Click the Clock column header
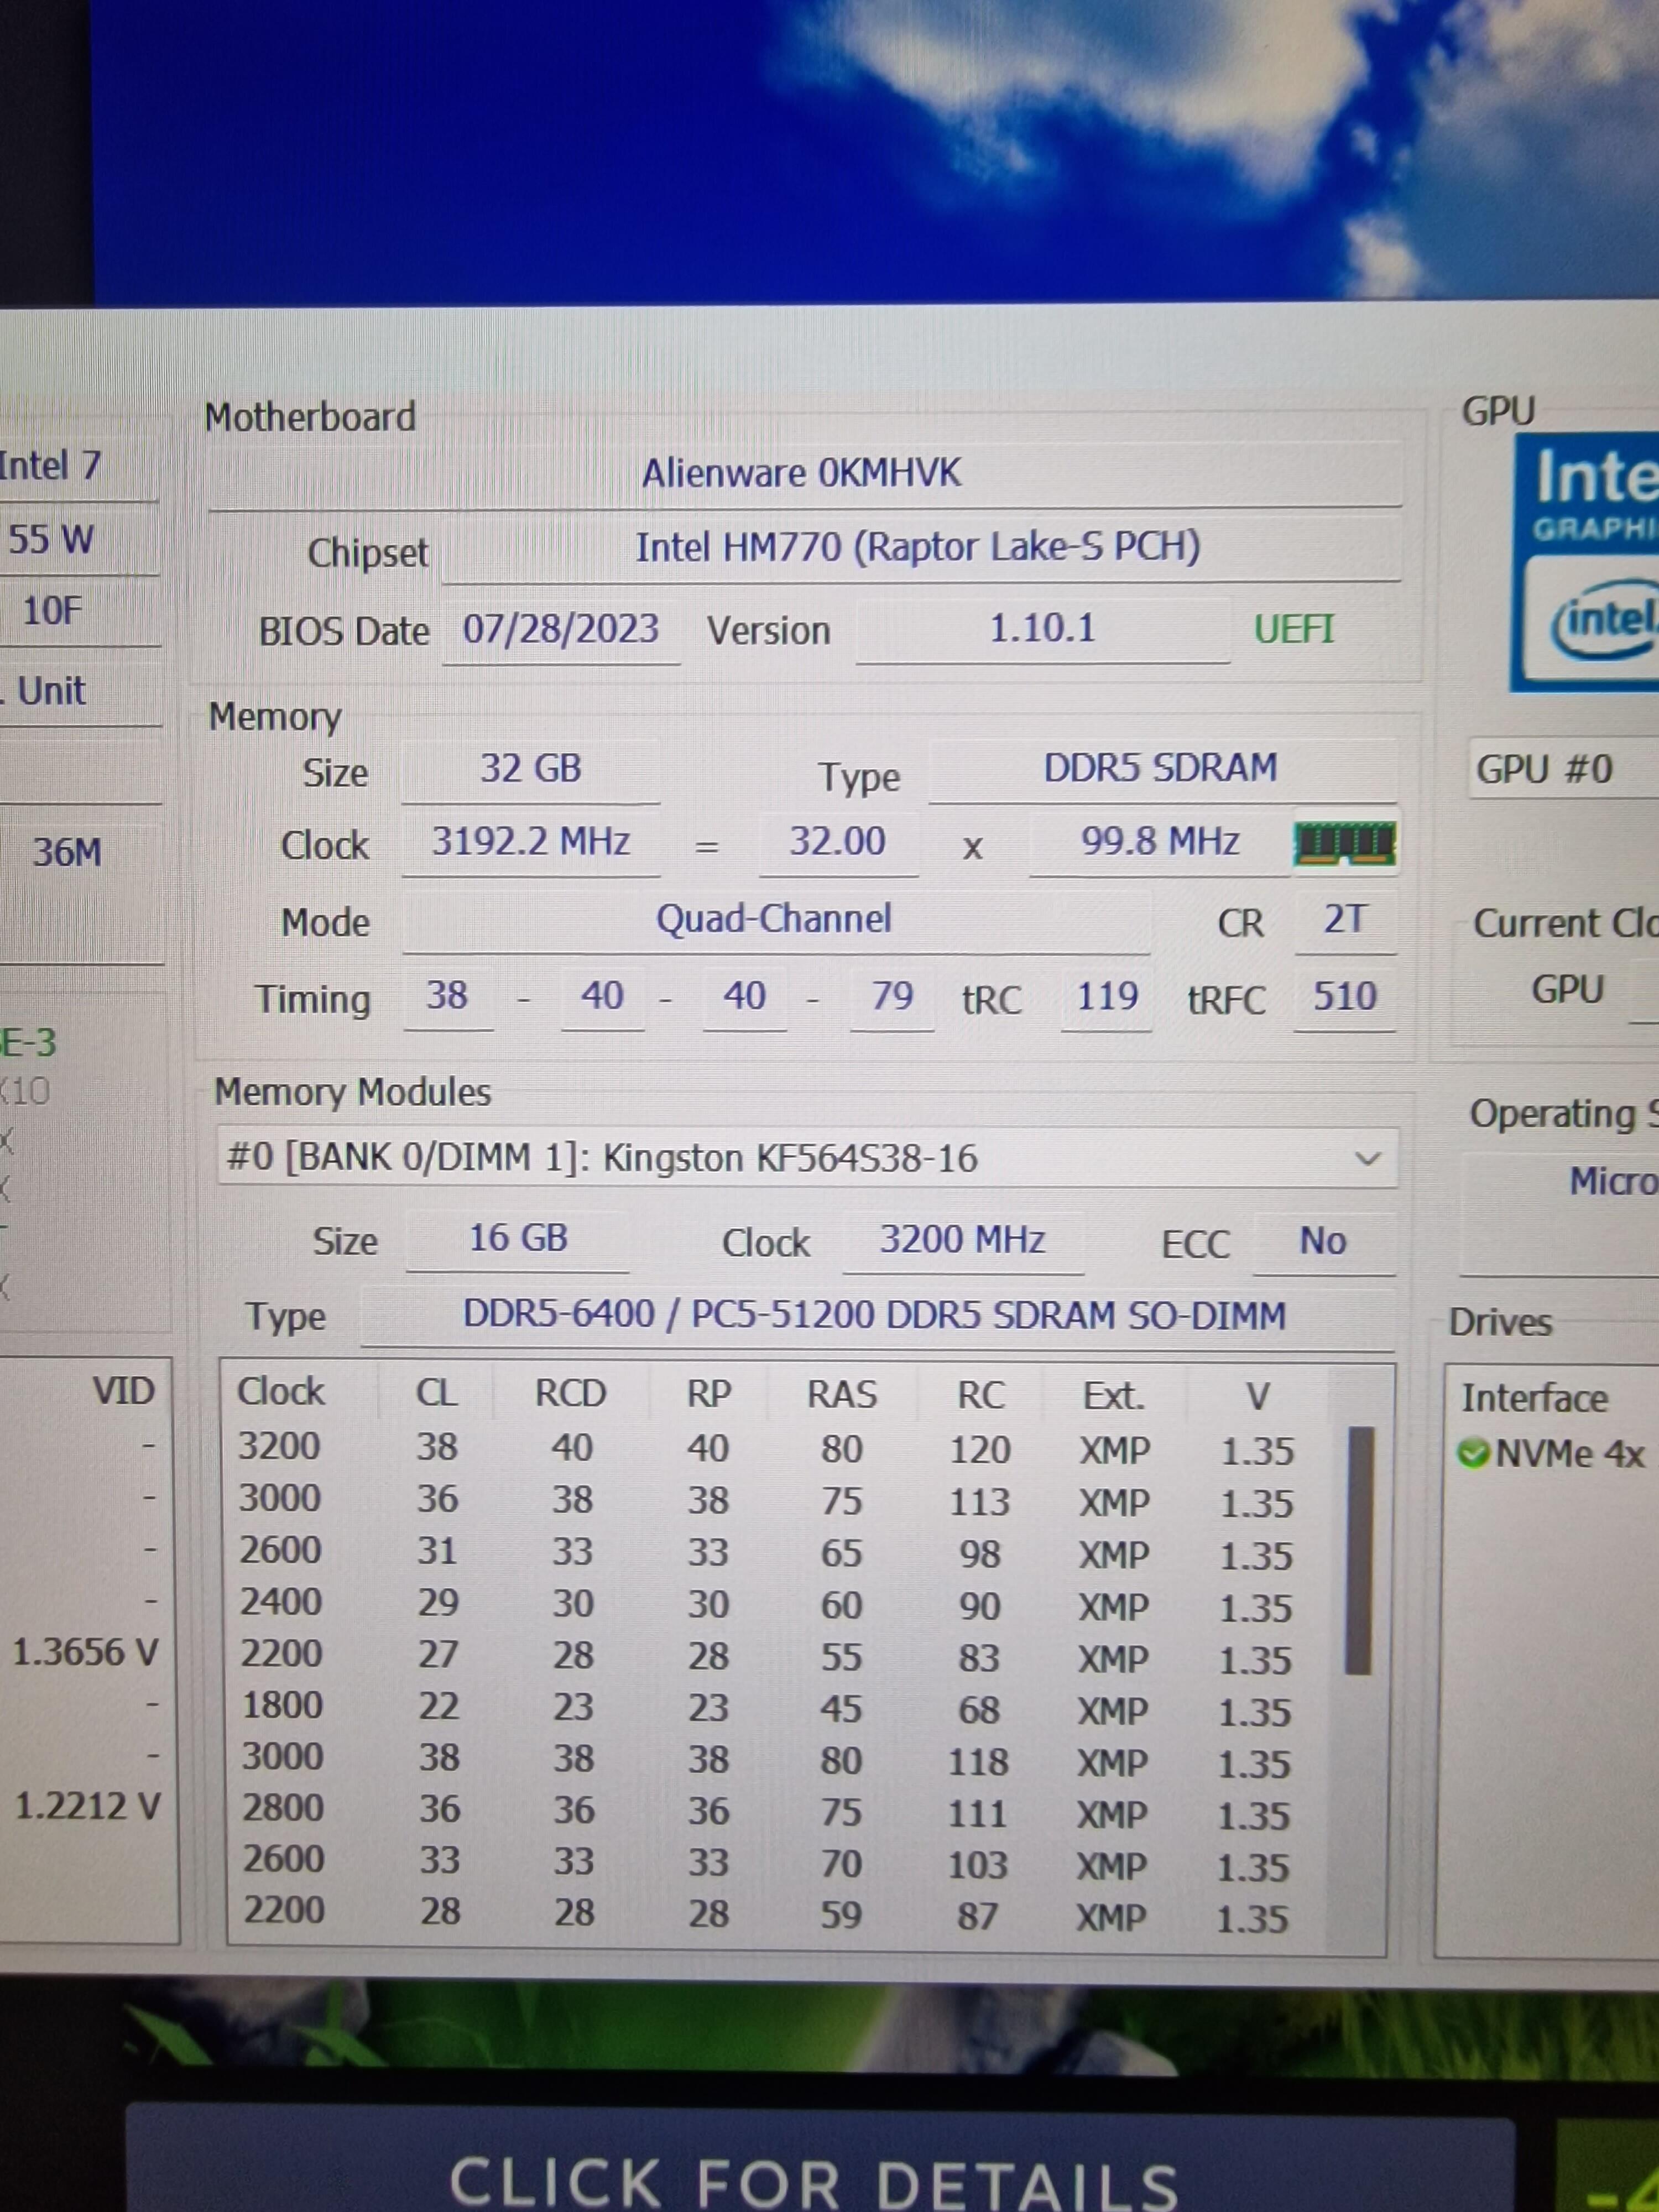This screenshot has height=2212, width=1659. click(281, 1392)
